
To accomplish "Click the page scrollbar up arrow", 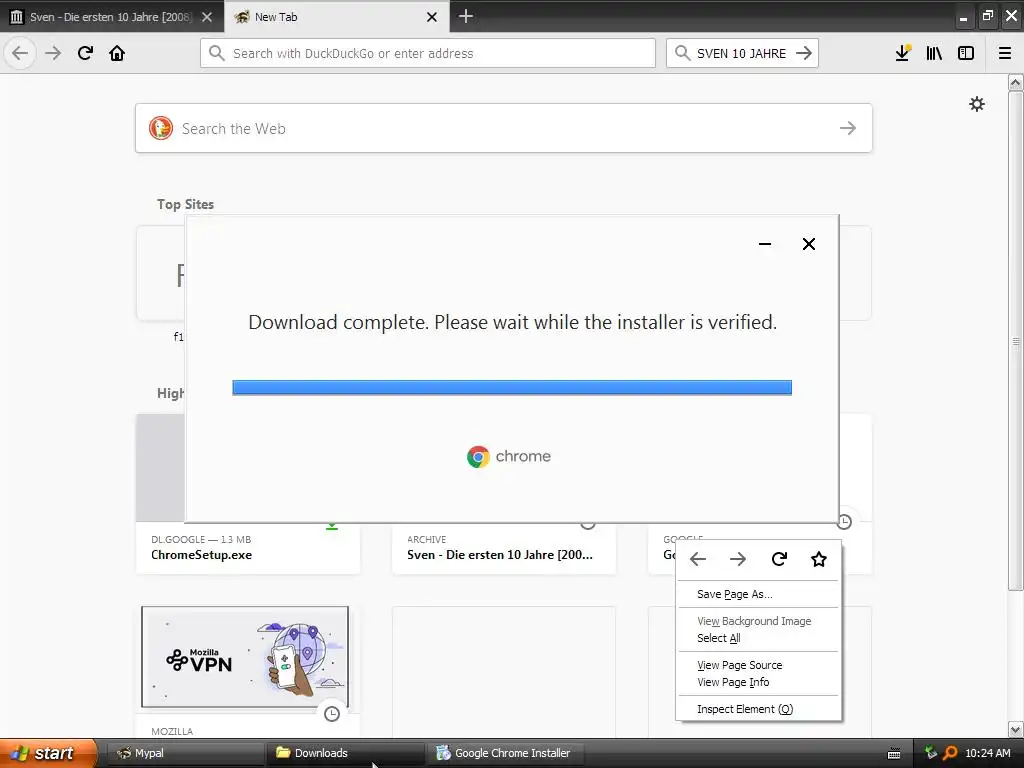I will point(1015,82).
